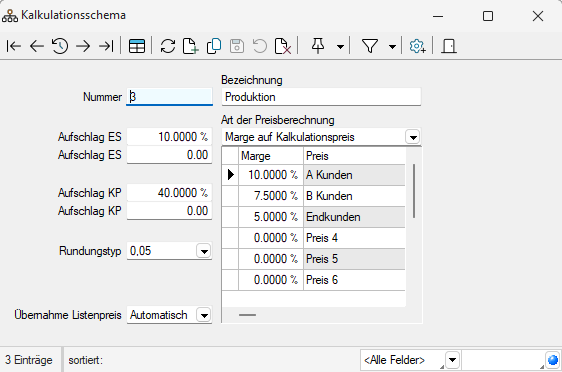Click the pin icon

click(318, 46)
